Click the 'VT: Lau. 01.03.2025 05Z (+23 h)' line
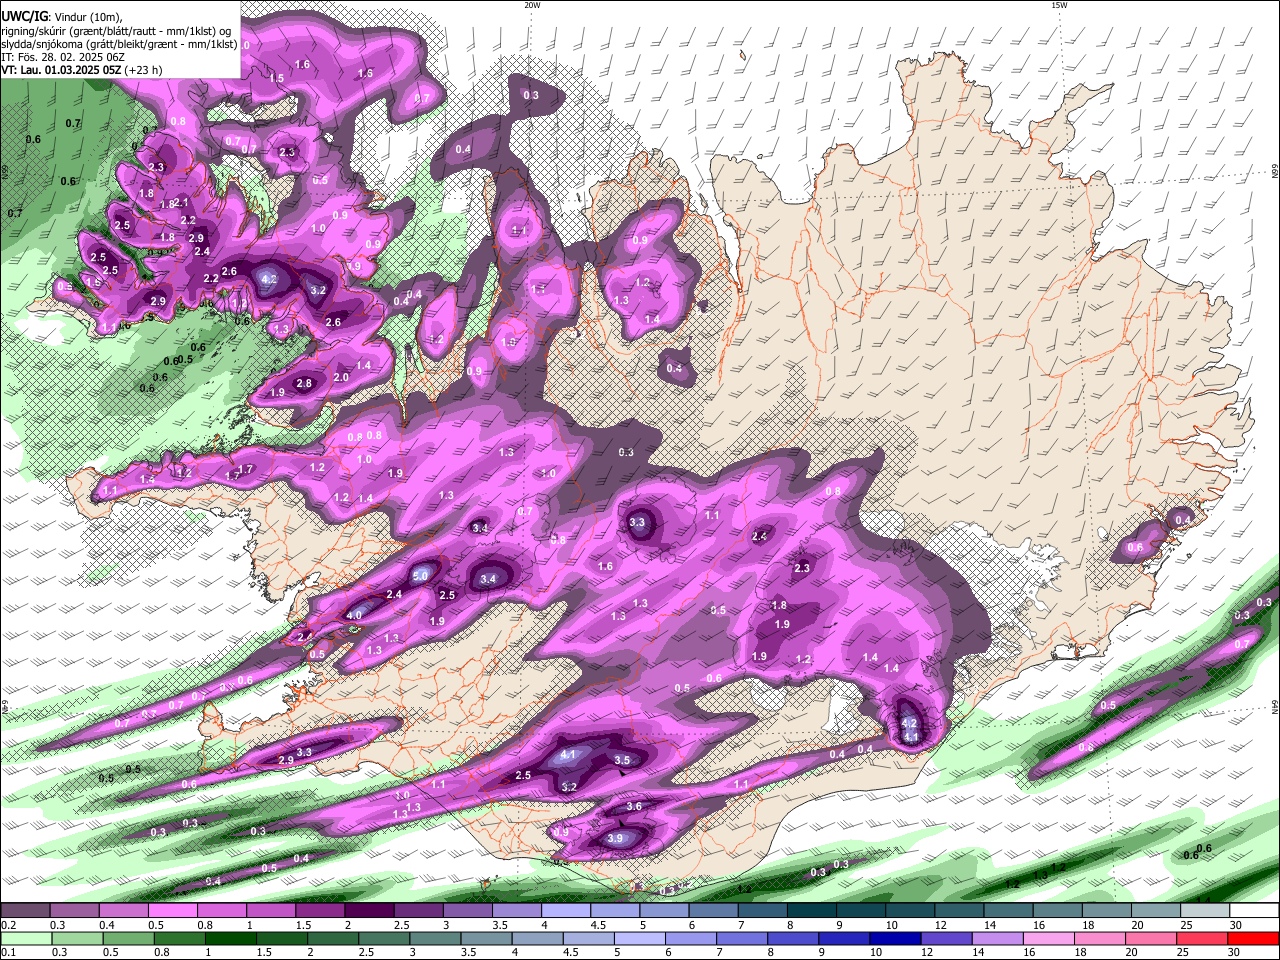Viewport: 1280px width, 960px height. 82,70
